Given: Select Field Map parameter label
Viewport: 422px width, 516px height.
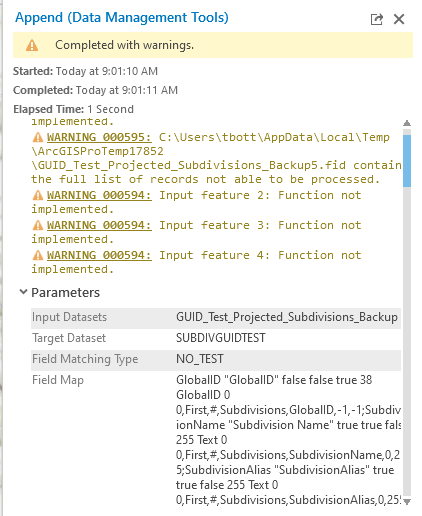Looking at the screenshot, I should pyautogui.click(x=58, y=380).
